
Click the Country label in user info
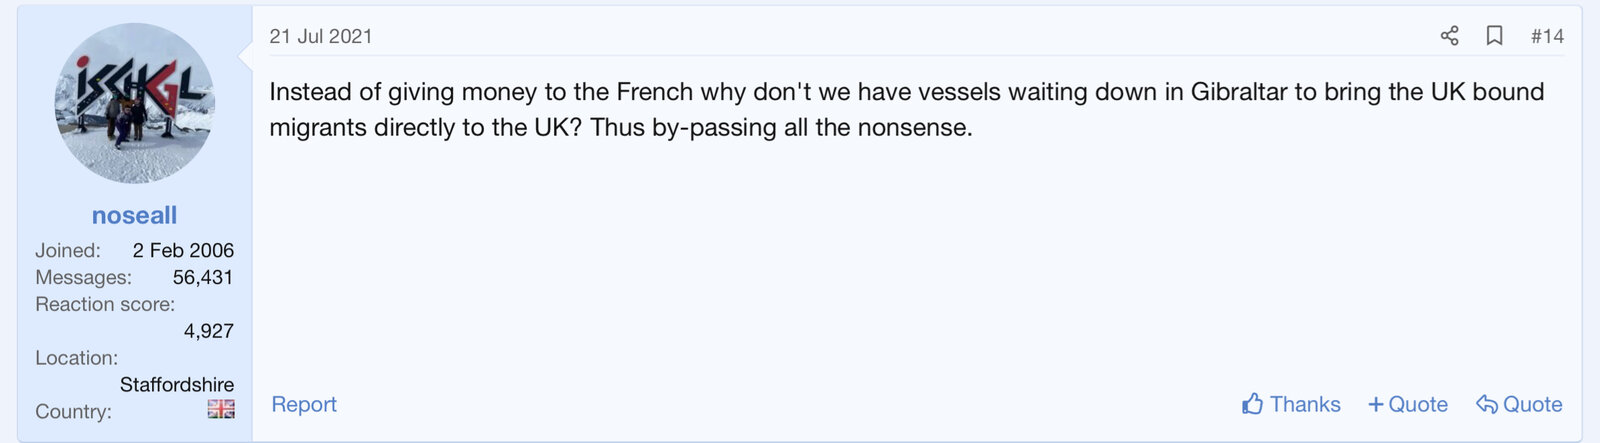(73, 411)
